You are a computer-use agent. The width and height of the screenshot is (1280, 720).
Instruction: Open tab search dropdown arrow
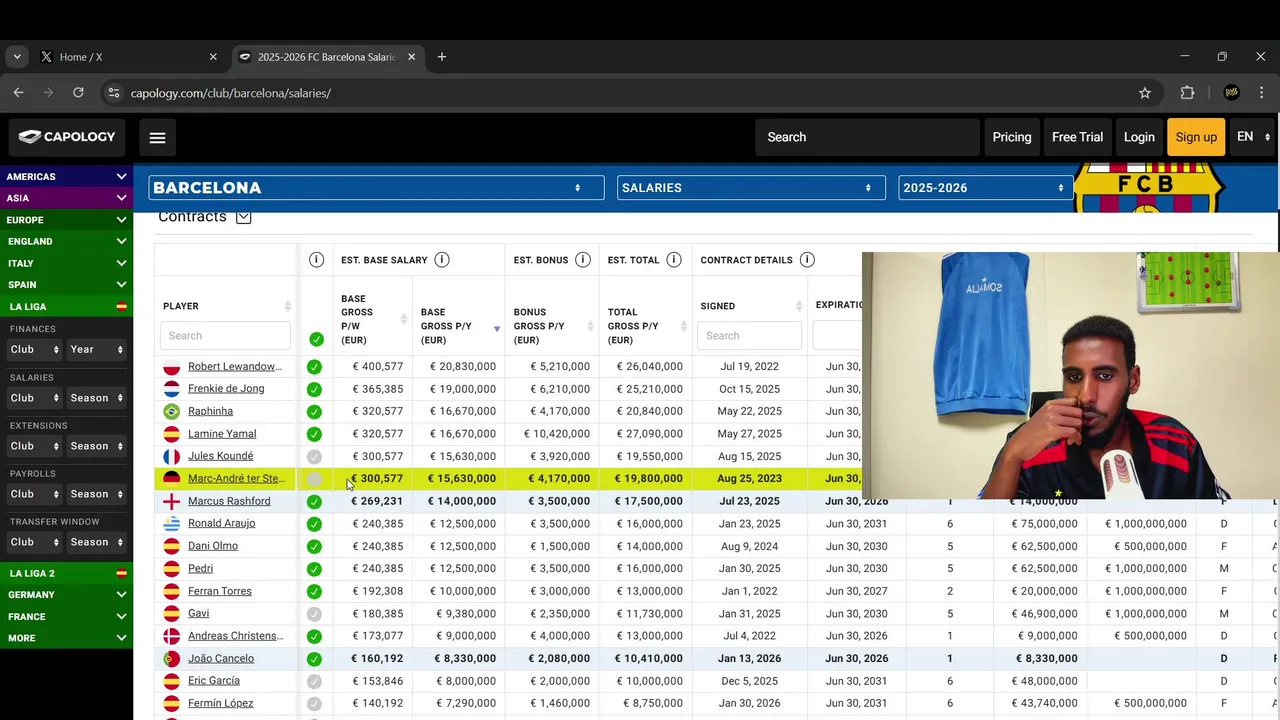pyautogui.click(x=17, y=57)
